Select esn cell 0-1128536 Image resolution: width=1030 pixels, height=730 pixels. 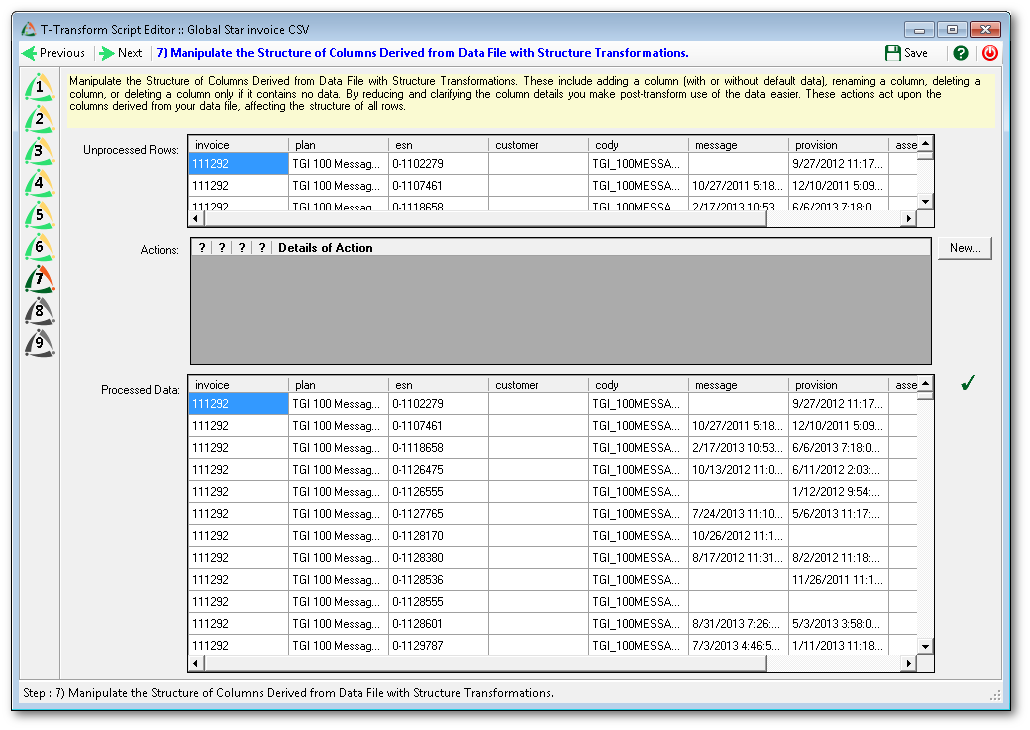tap(438, 580)
